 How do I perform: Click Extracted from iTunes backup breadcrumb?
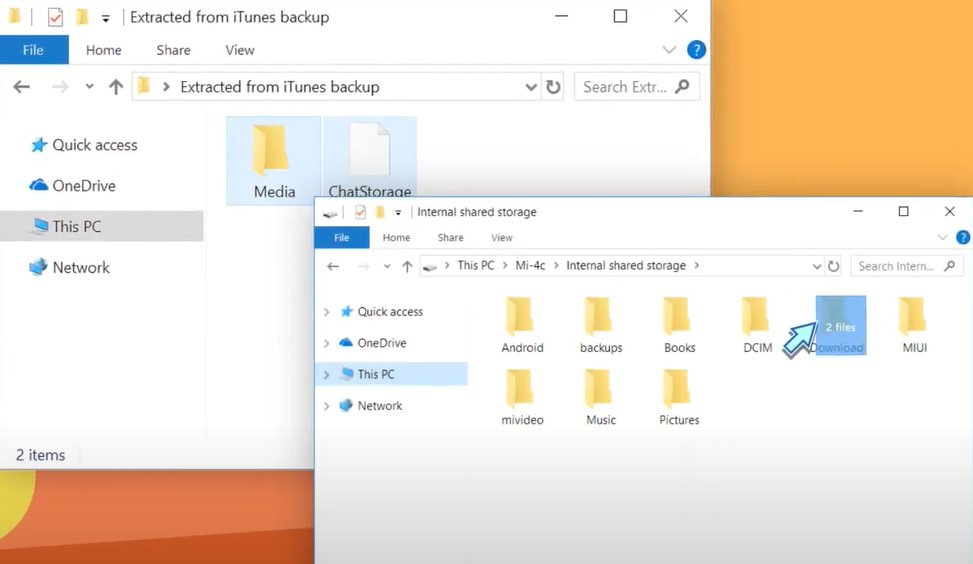pyautogui.click(x=280, y=87)
